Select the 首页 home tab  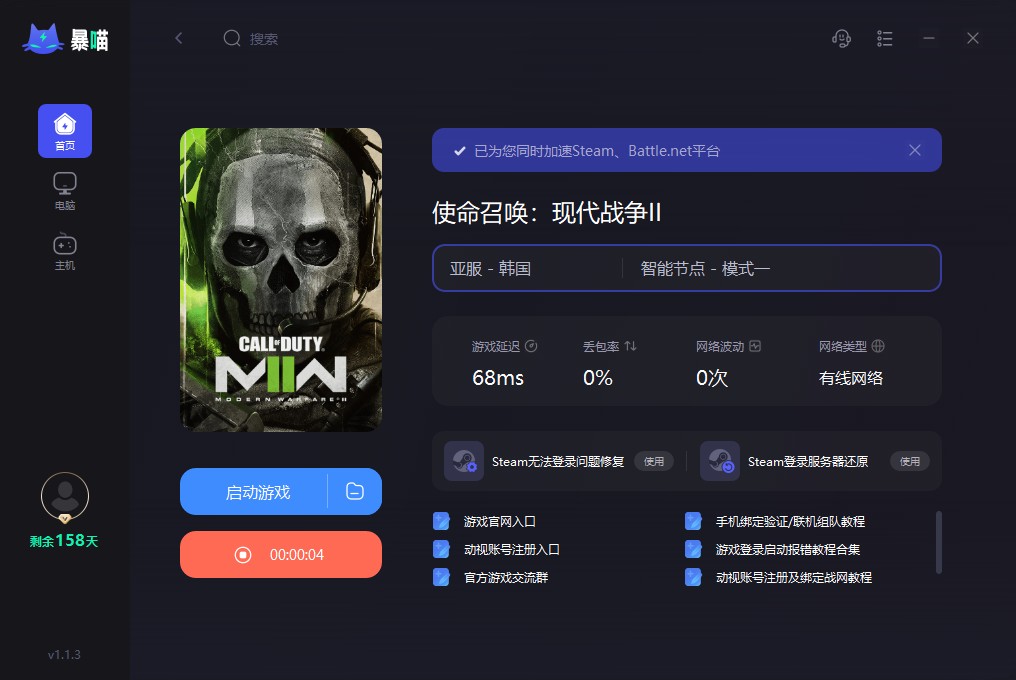(x=65, y=131)
